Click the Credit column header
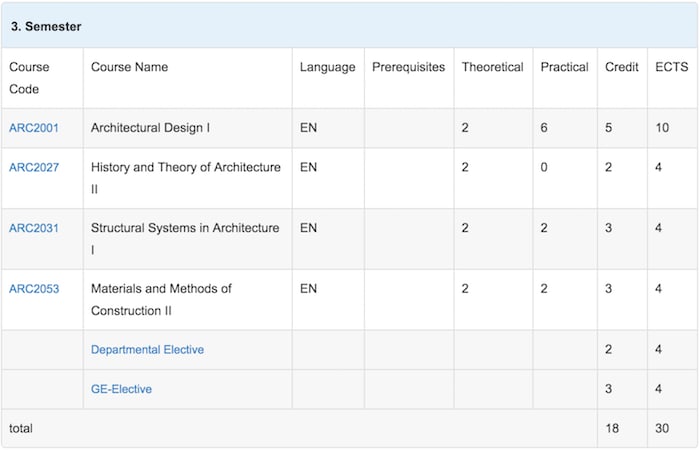The image size is (700, 450). (x=621, y=67)
